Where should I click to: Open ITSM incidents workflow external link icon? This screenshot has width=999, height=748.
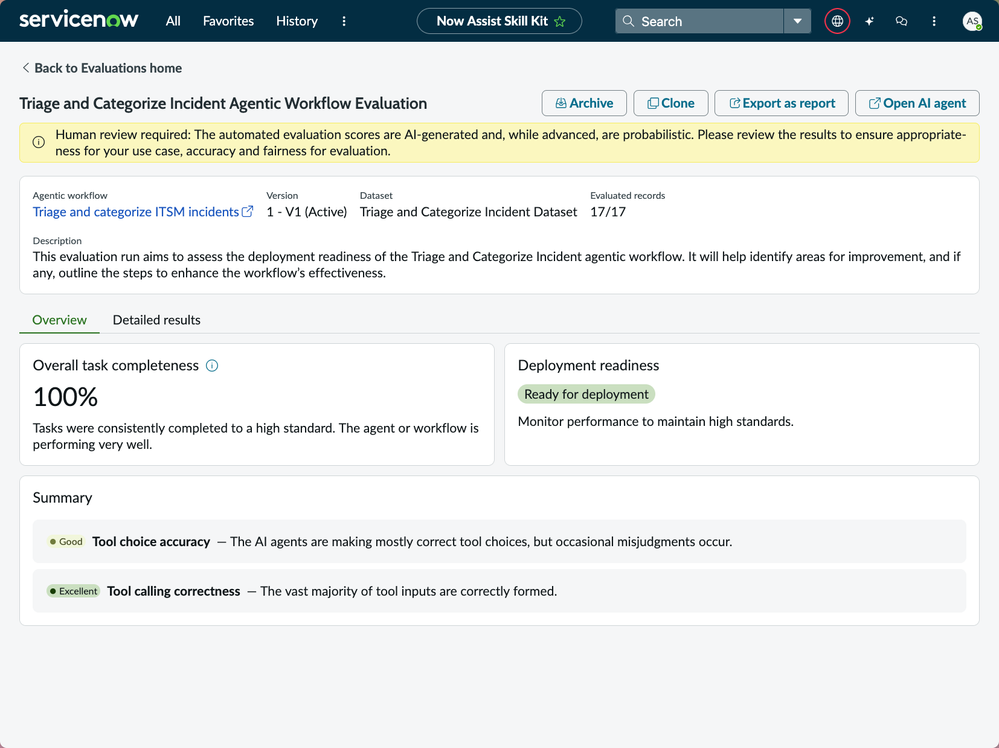click(x=247, y=211)
